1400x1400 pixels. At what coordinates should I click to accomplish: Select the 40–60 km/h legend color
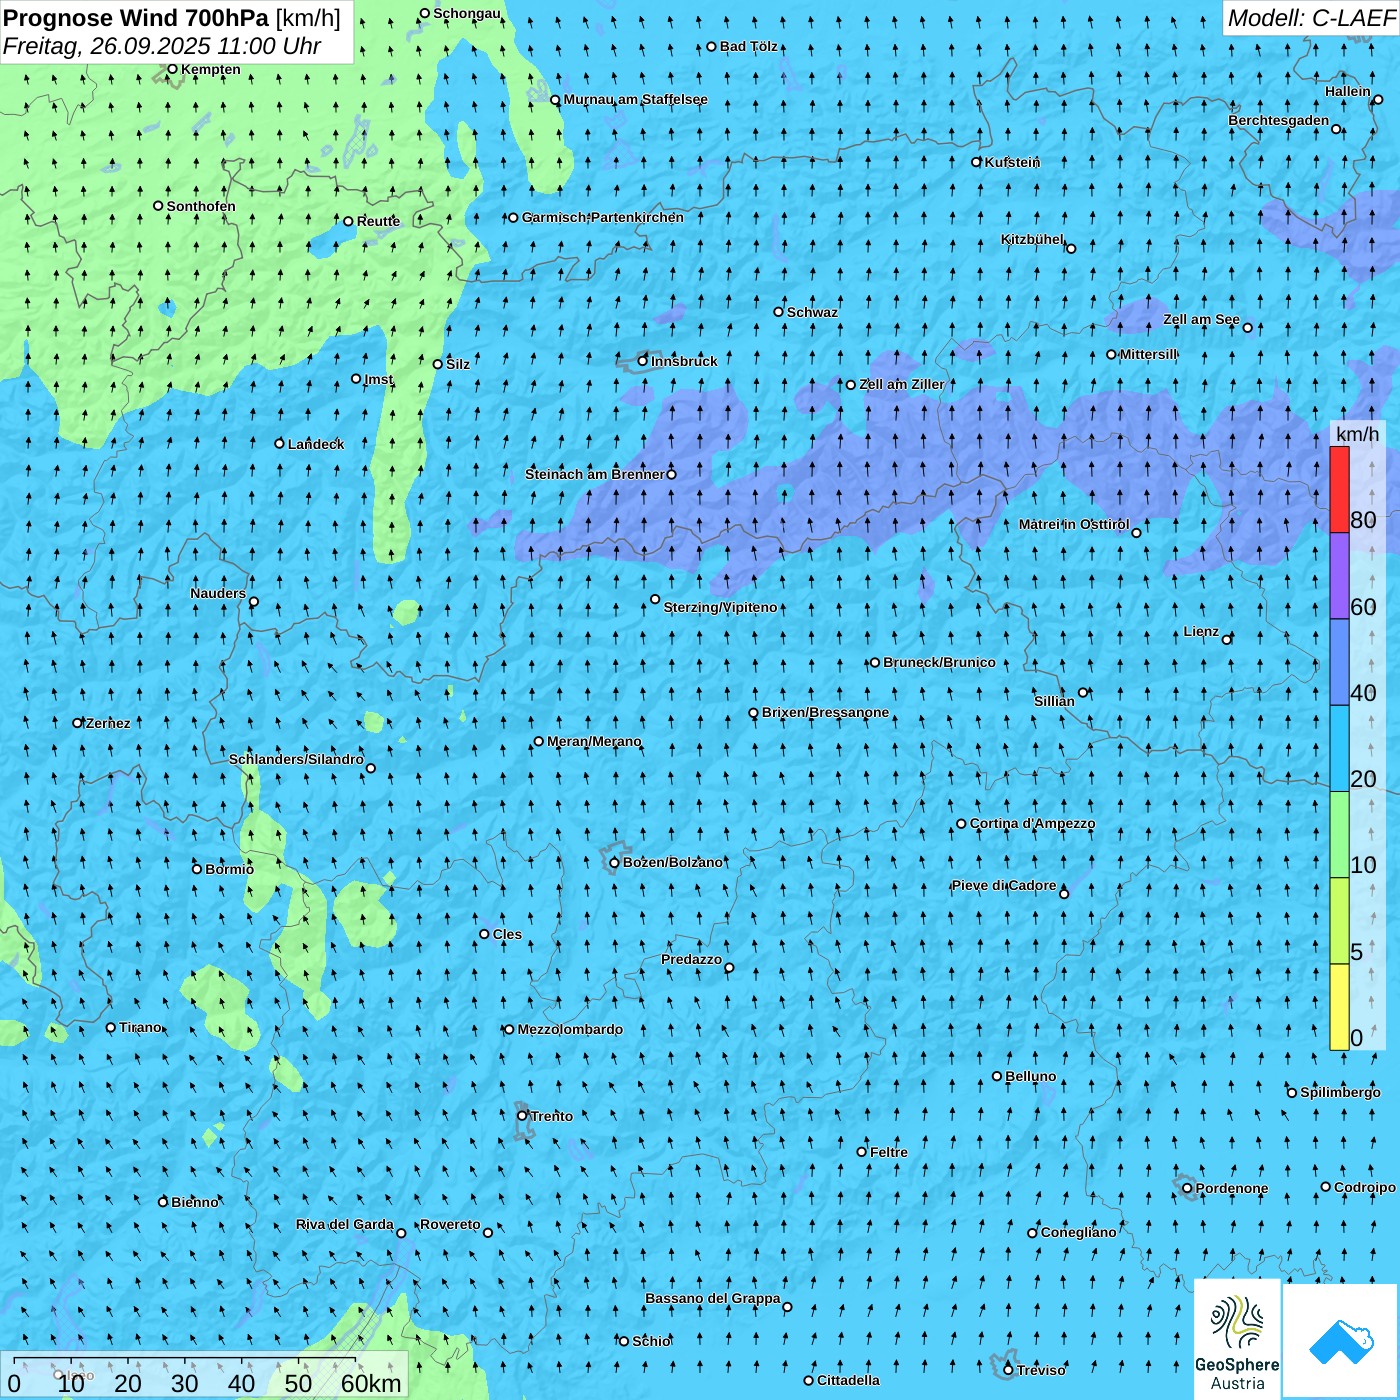pyautogui.click(x=1339, y=663)
